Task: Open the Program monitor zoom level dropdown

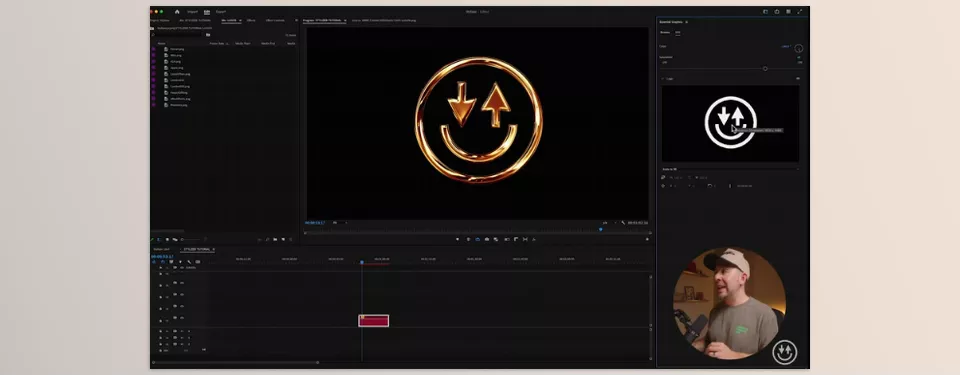Action: pyautogui.click(x=340, y=222)
